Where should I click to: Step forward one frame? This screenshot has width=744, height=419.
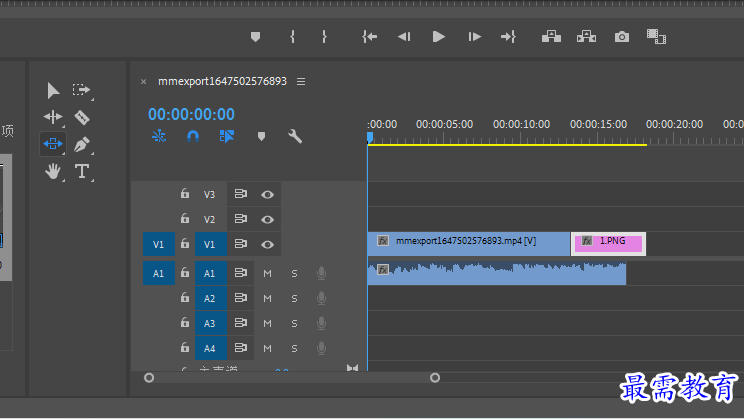tap(474, 37)
